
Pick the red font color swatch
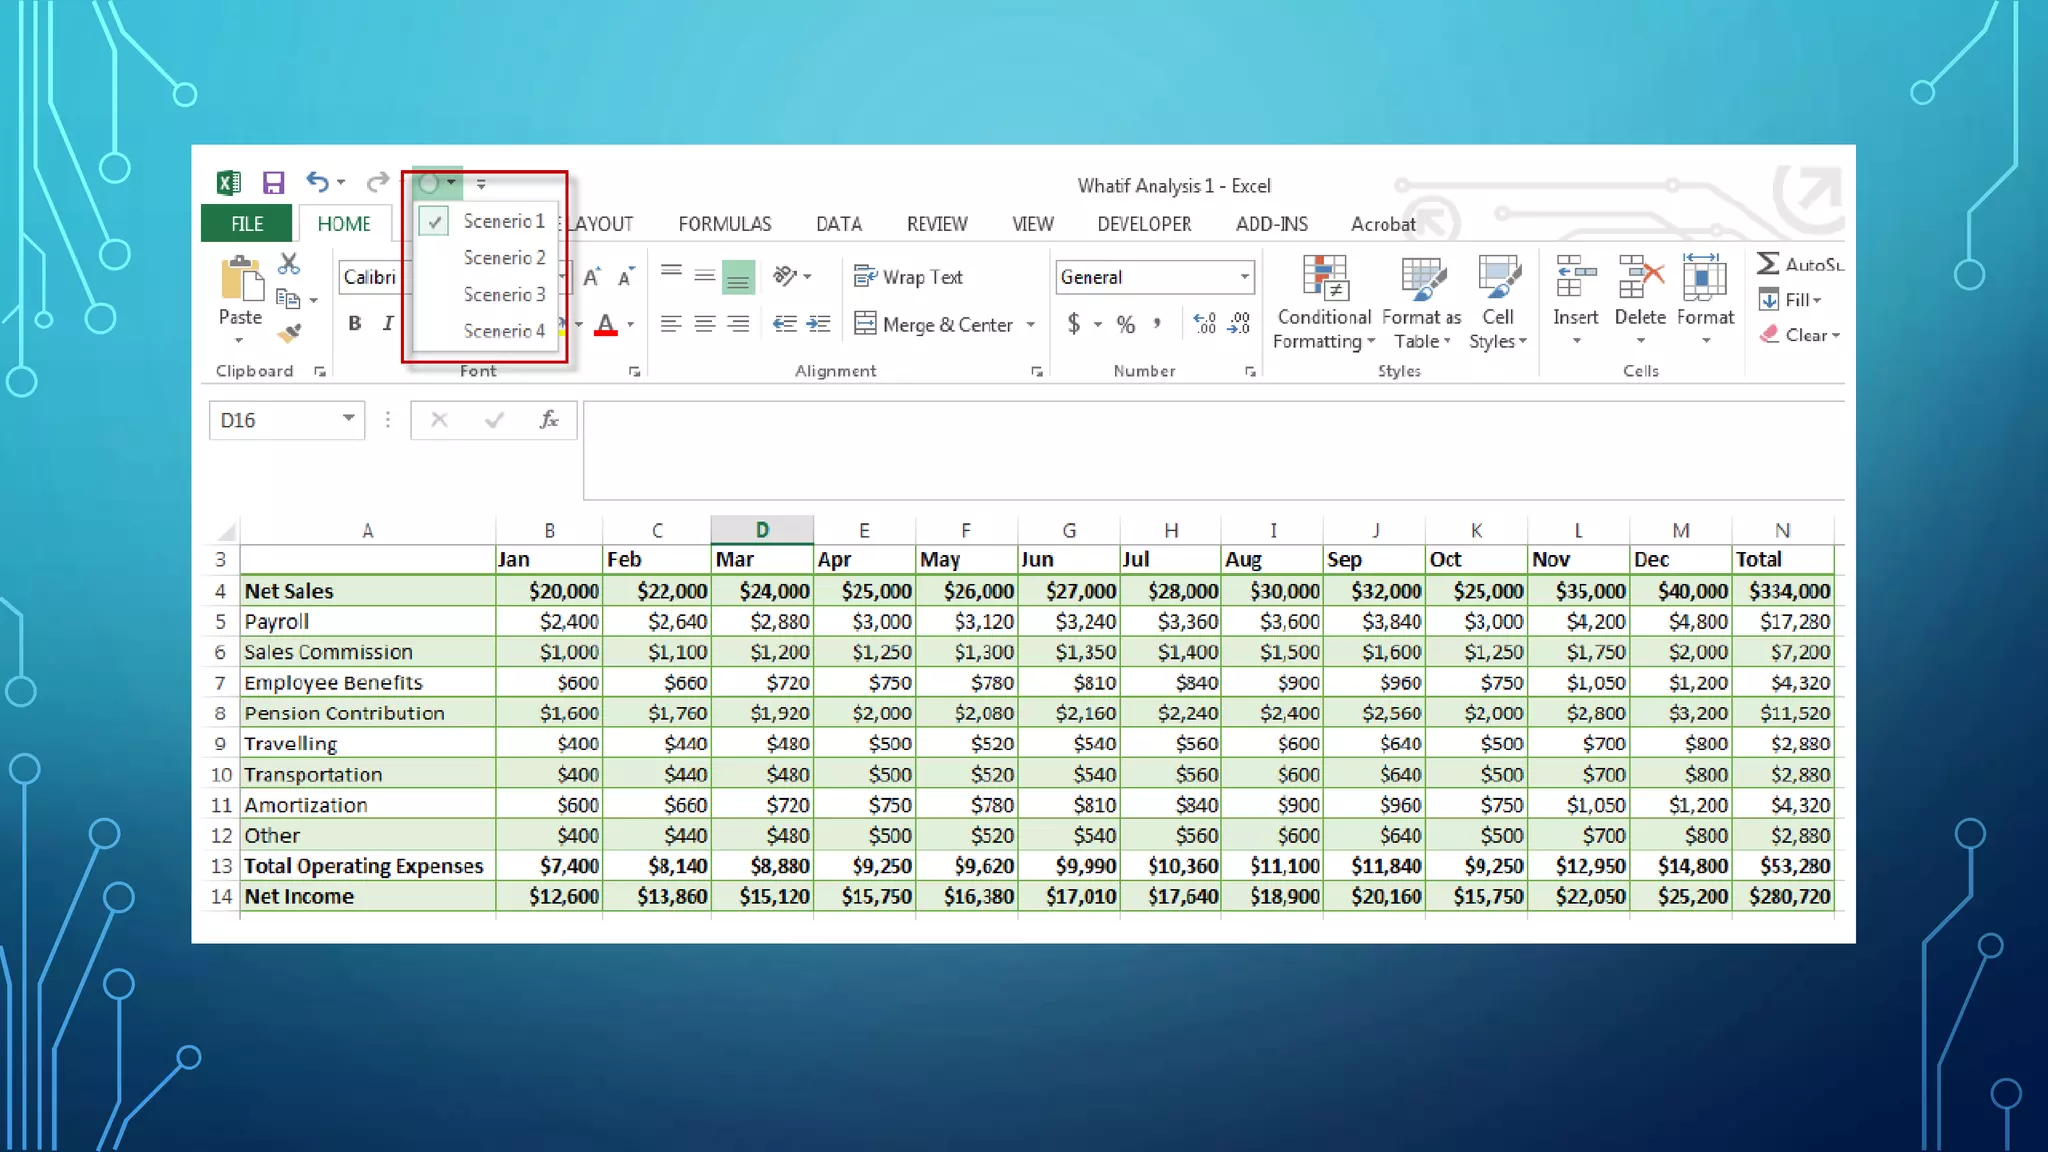click(x=605, y=324)
